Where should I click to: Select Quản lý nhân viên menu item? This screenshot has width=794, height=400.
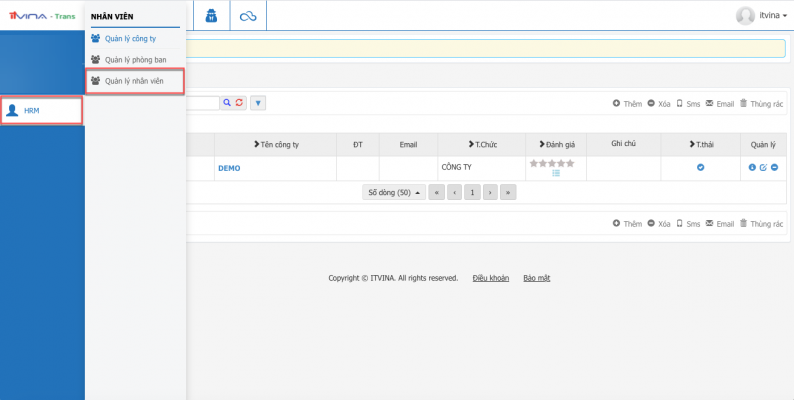click(x=135, y=81)
